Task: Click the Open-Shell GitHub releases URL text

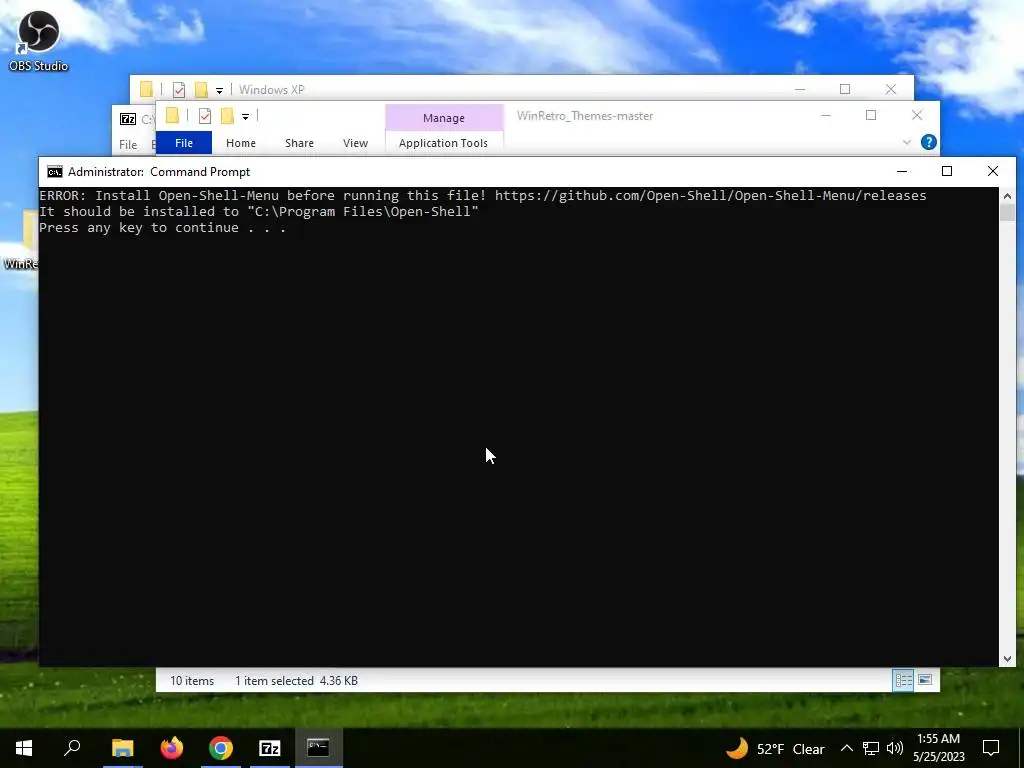Action: click(711, 195)
